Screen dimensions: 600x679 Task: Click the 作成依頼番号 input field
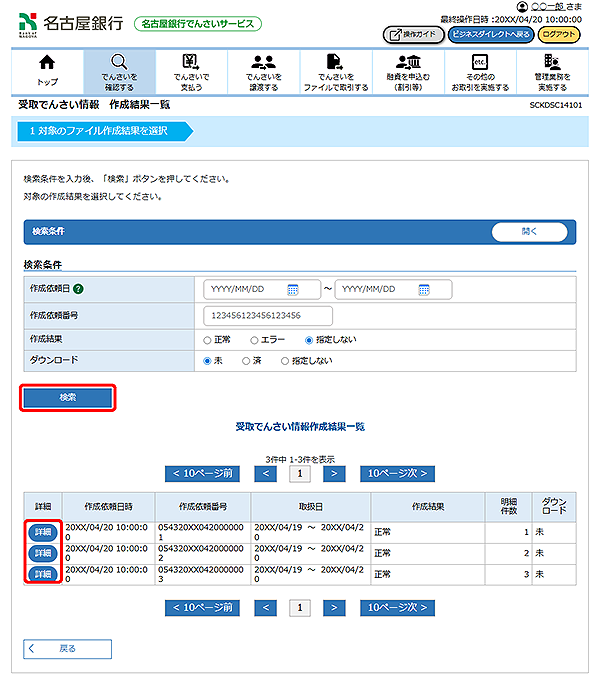coord(267,315)
